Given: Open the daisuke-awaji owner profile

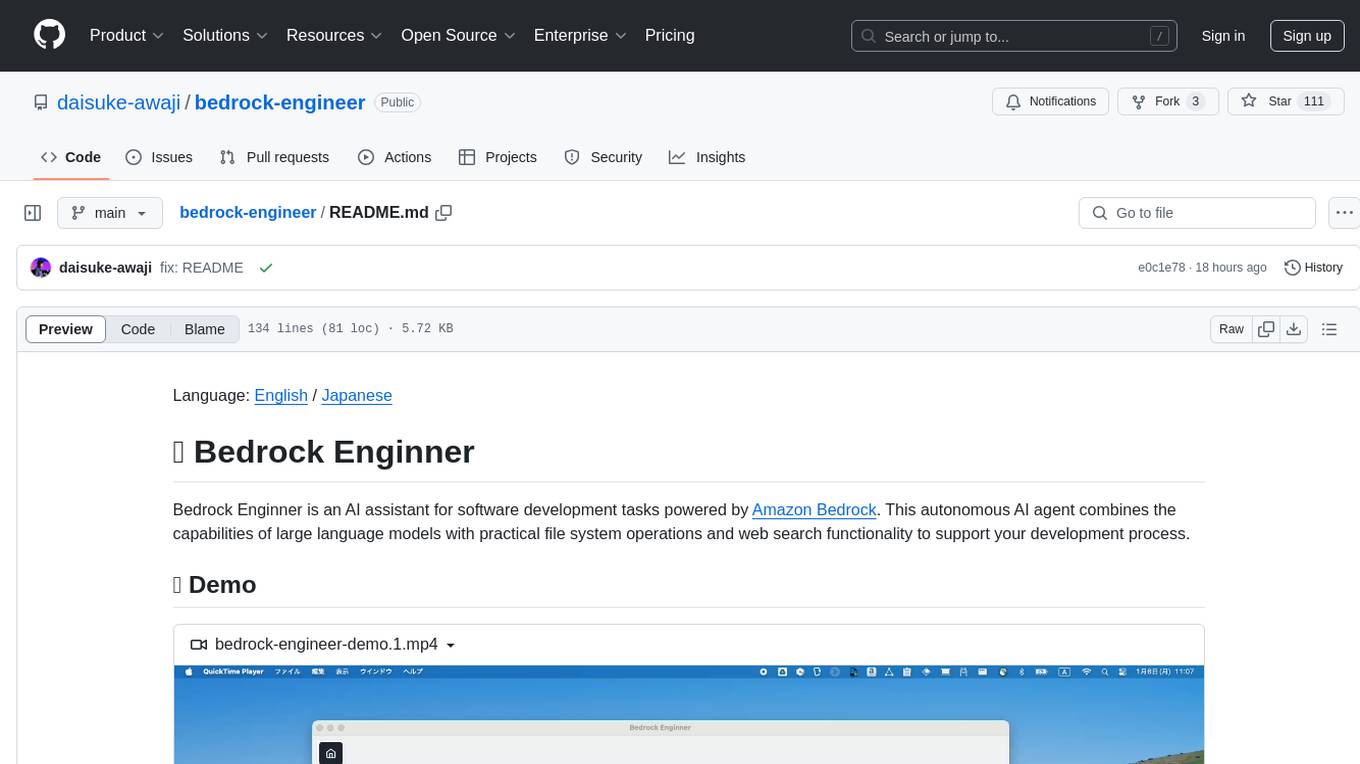Looking at the screenshot, I should click(x=119, y=102).
